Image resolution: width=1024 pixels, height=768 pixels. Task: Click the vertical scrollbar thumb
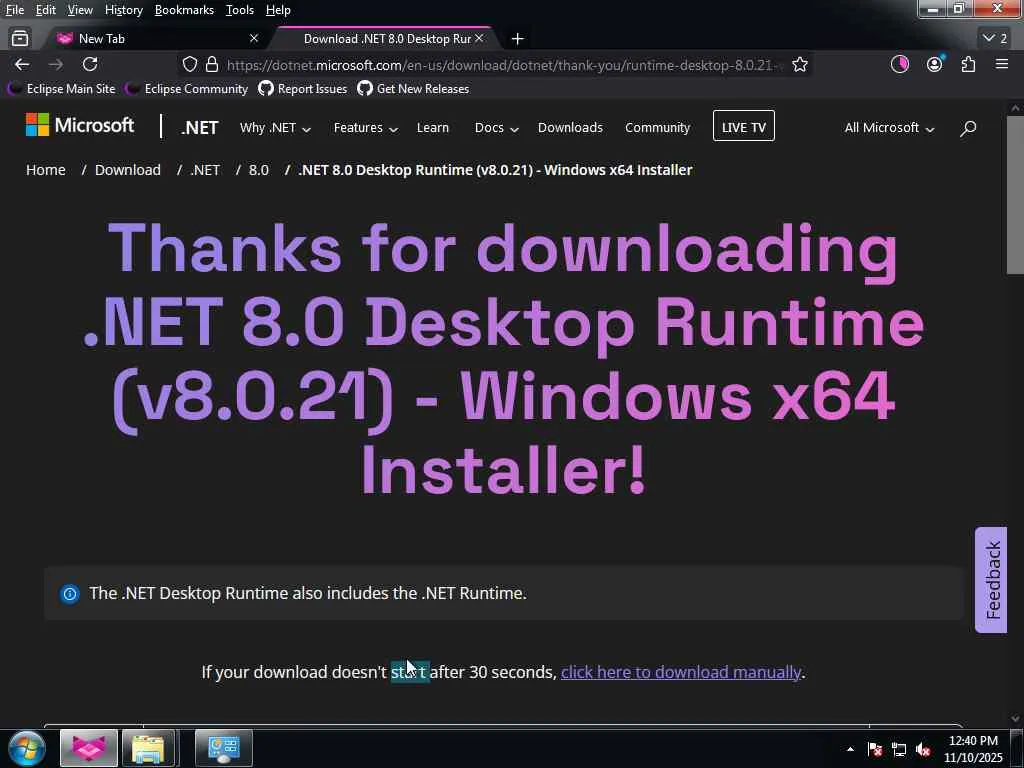pyautogui.click(x=1016, y=195)
